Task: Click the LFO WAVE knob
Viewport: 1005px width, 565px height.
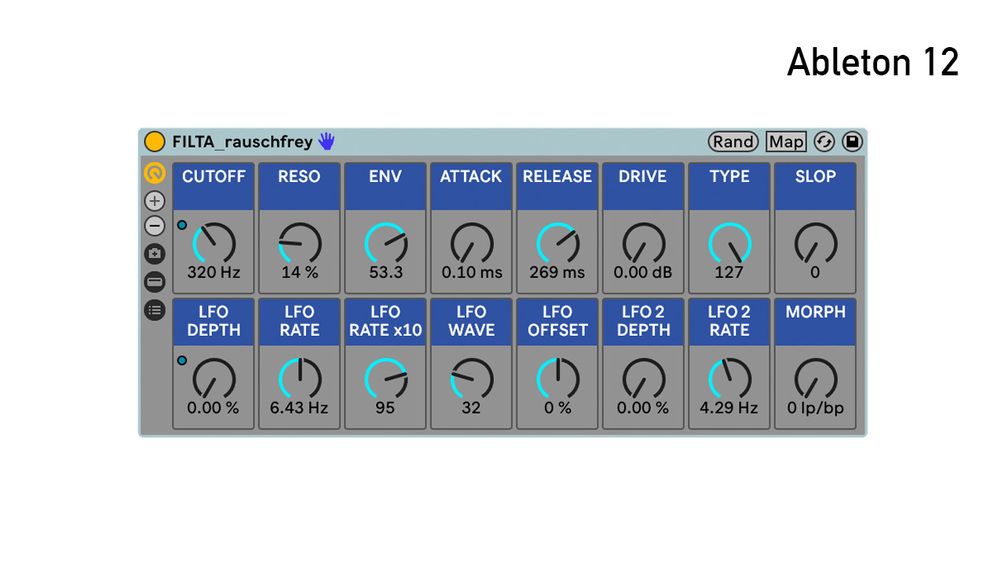Action: 472,379
